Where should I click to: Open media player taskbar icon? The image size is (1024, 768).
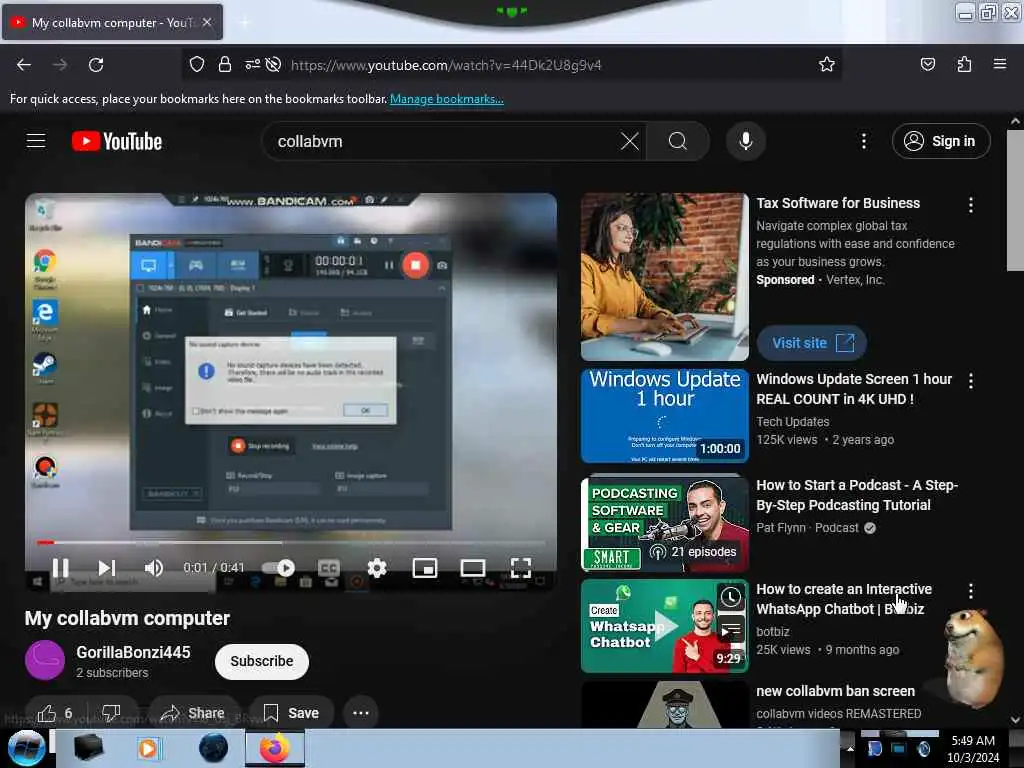click(x=149, y=748)
